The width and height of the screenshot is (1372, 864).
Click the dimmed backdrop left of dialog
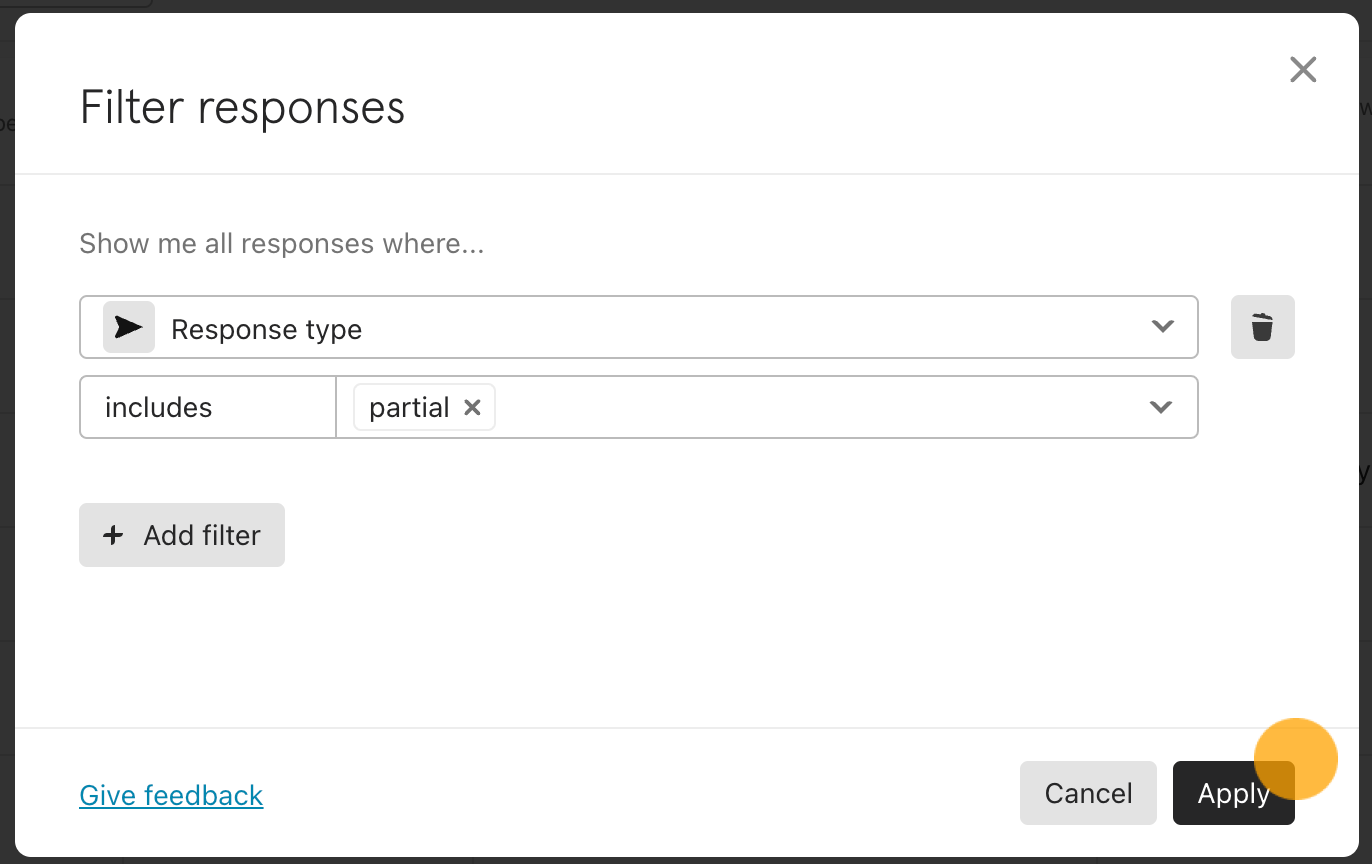[x=7, y=432]
